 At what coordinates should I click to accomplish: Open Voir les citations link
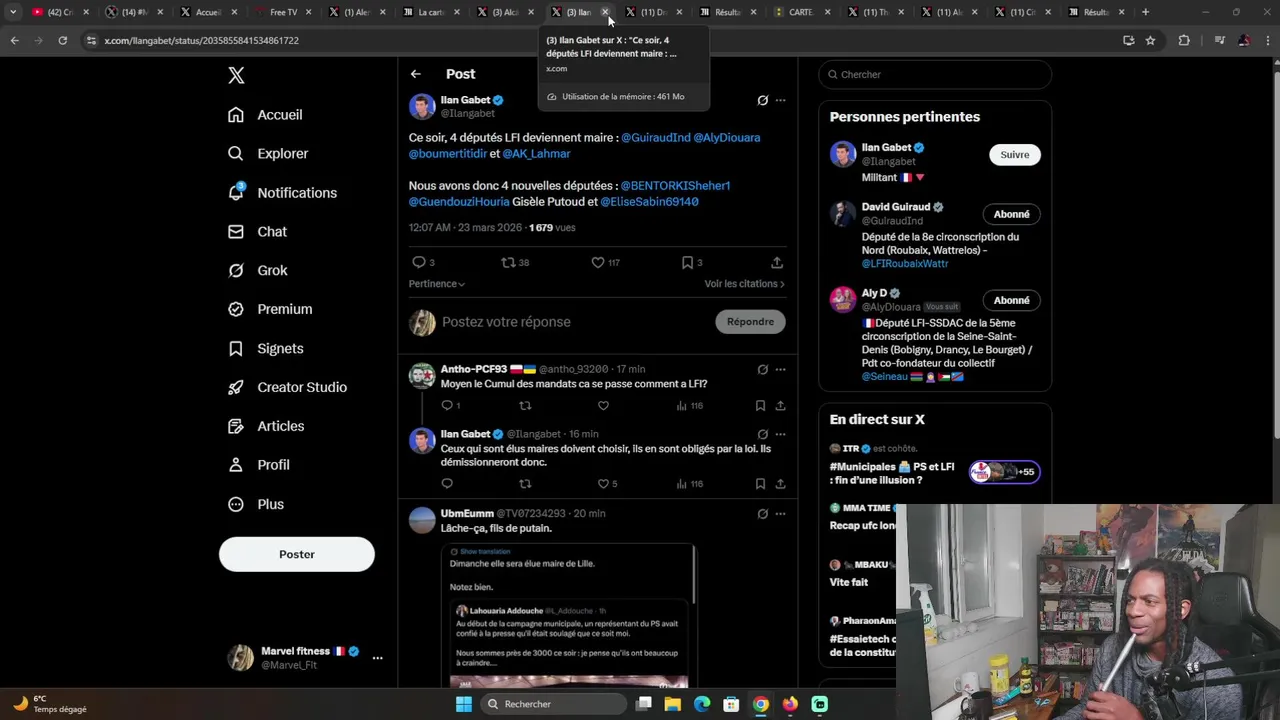coord(745,284)
